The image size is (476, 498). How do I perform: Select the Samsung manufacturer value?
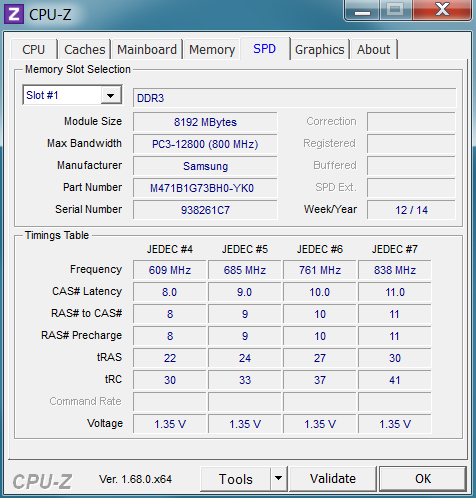coord(205,166)
